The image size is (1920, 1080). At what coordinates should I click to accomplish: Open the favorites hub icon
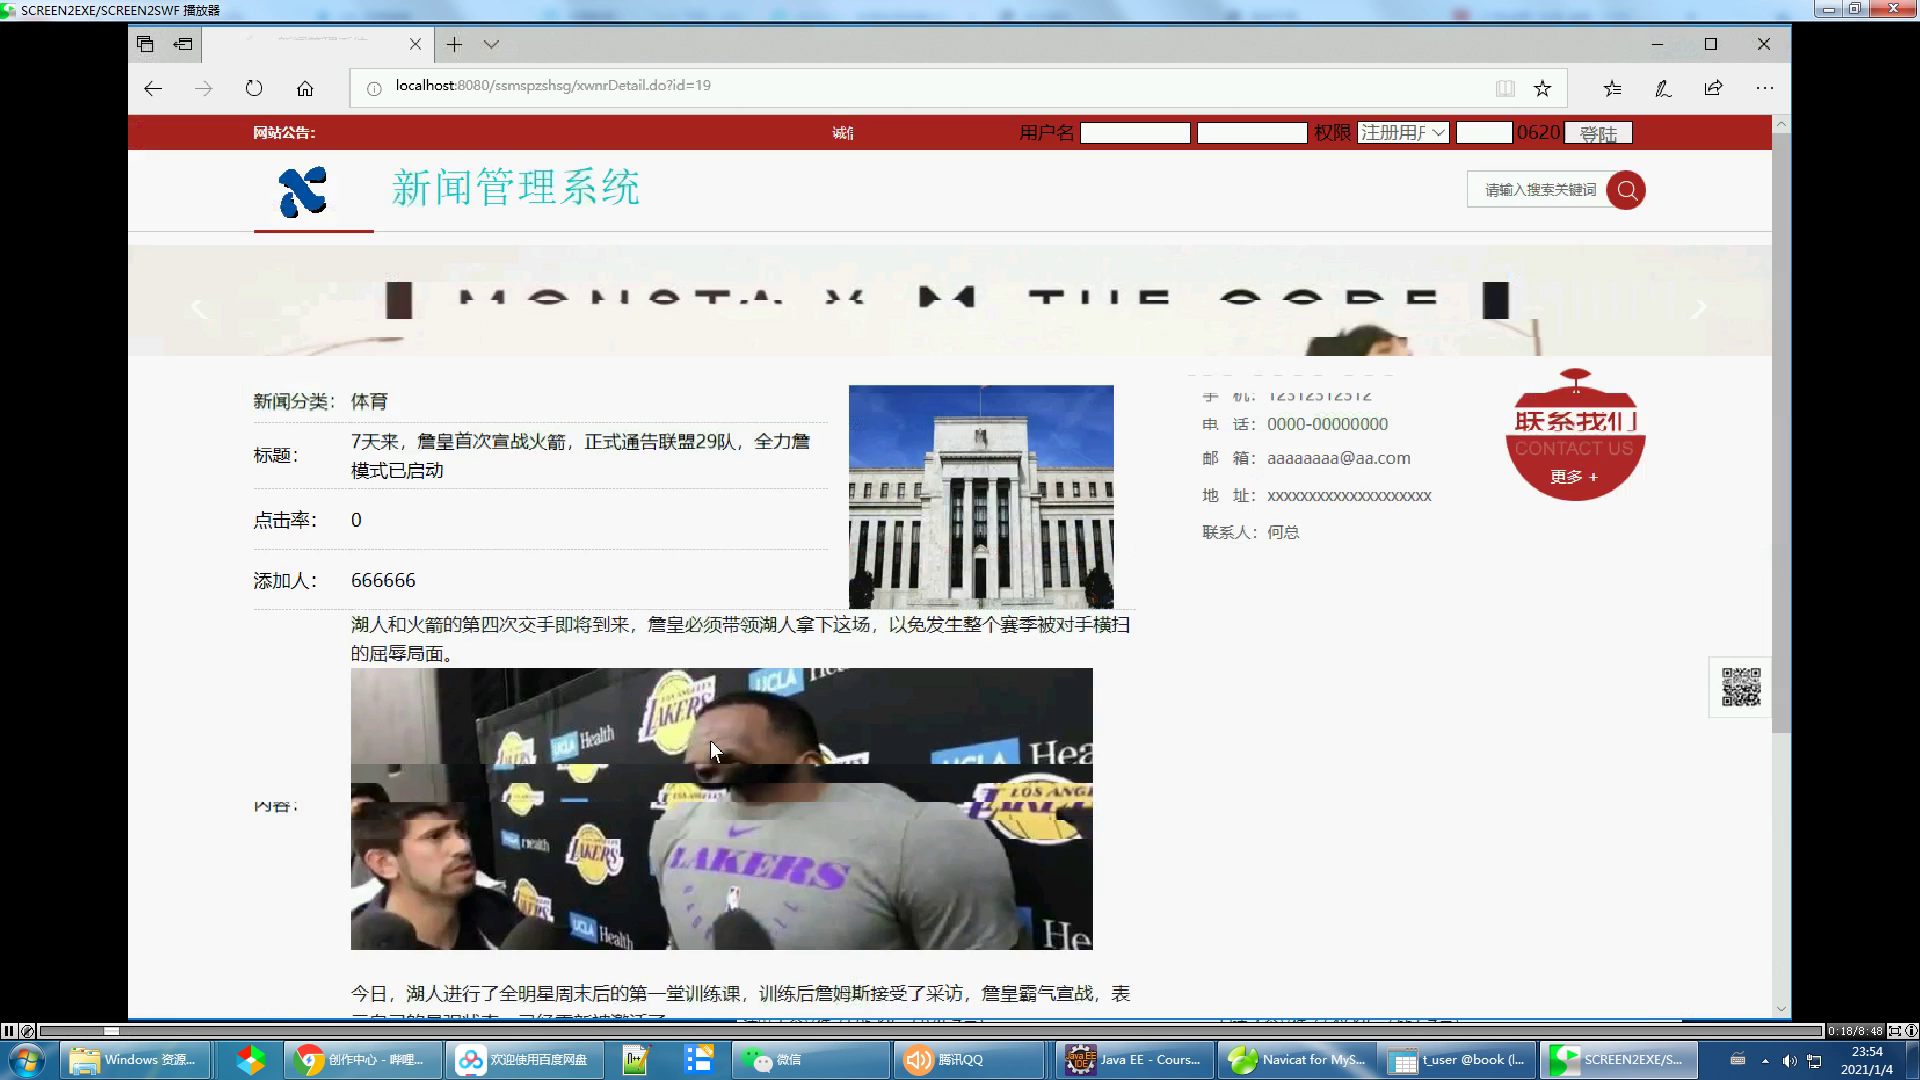pyautogui.click(x=1612, y=88)
